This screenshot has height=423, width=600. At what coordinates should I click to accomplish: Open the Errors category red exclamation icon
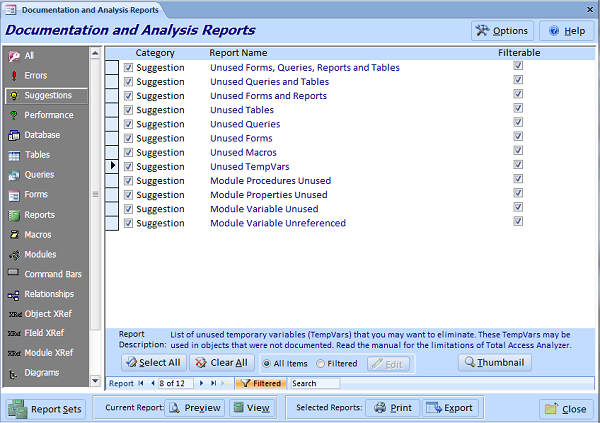(x=14, y=76)
